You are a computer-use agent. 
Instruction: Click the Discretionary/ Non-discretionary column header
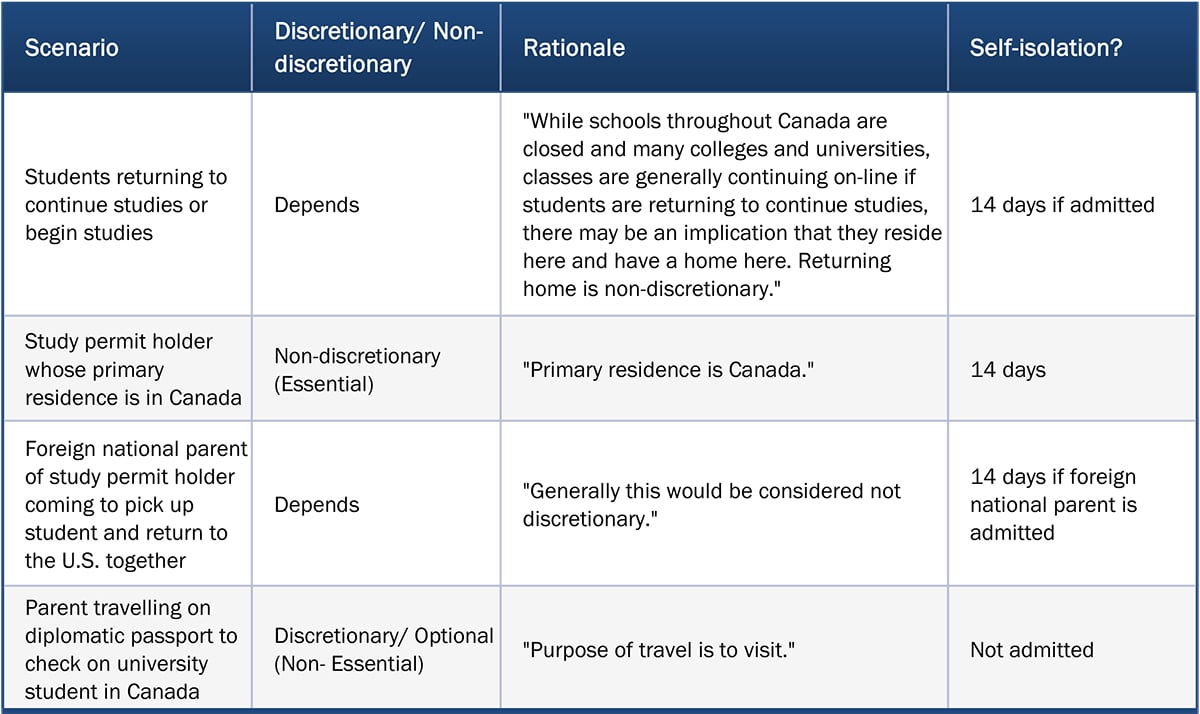point(379,48)
